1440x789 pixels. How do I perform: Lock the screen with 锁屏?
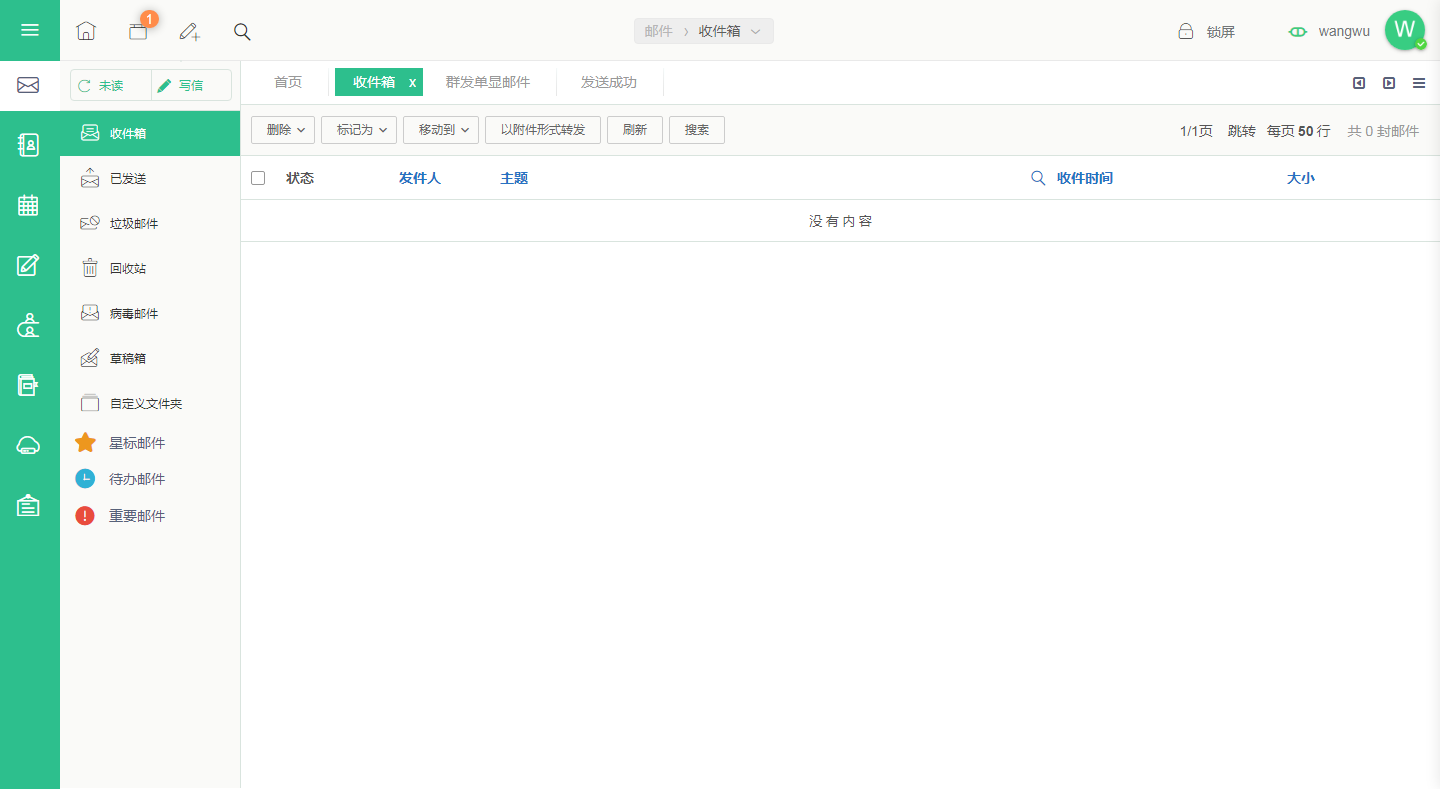click(x=1207, y=32)
